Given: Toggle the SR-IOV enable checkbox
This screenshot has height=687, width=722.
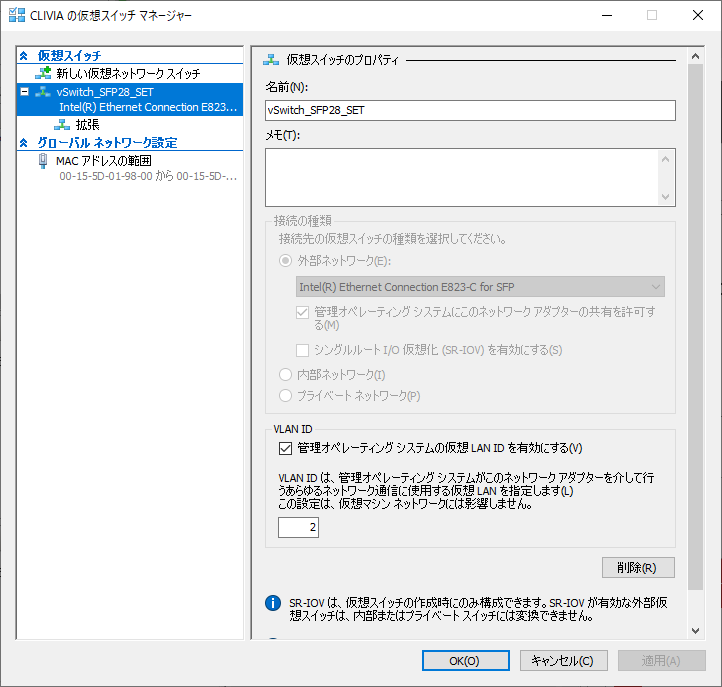Looking at the screenshot, I should (x=303, y=350).
